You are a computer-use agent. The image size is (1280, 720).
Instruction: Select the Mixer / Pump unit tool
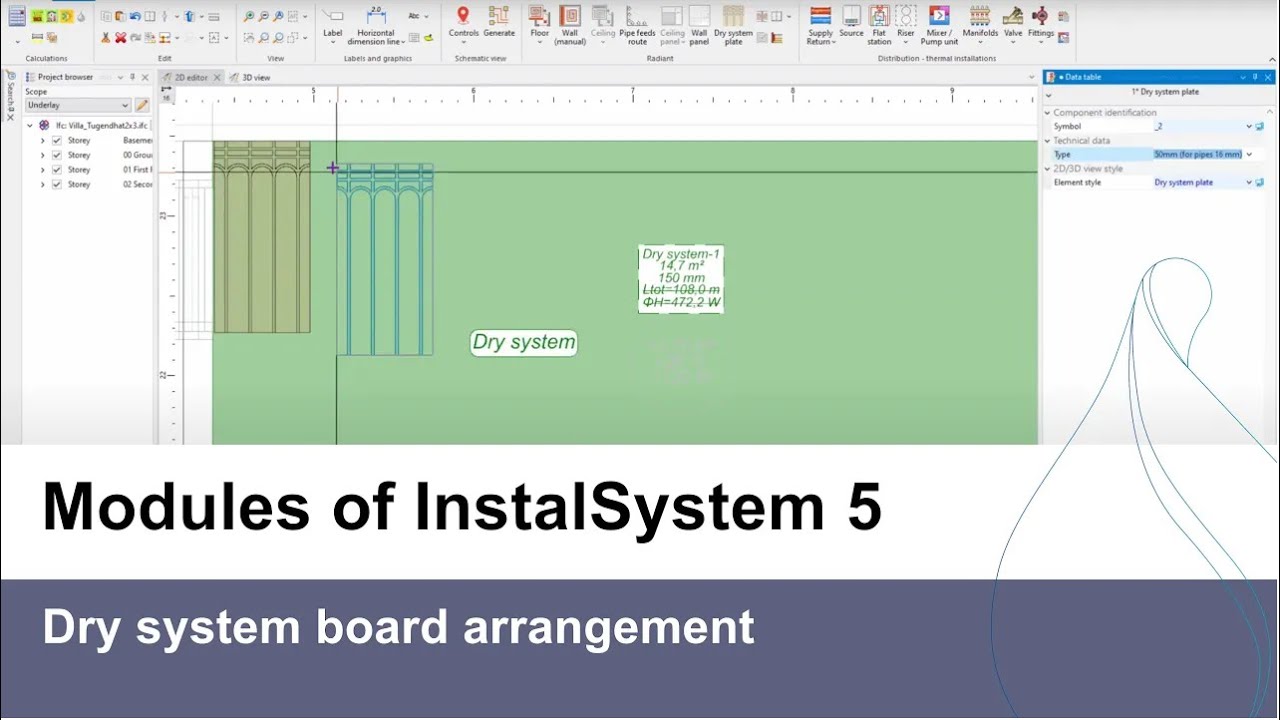pos(939,27)
